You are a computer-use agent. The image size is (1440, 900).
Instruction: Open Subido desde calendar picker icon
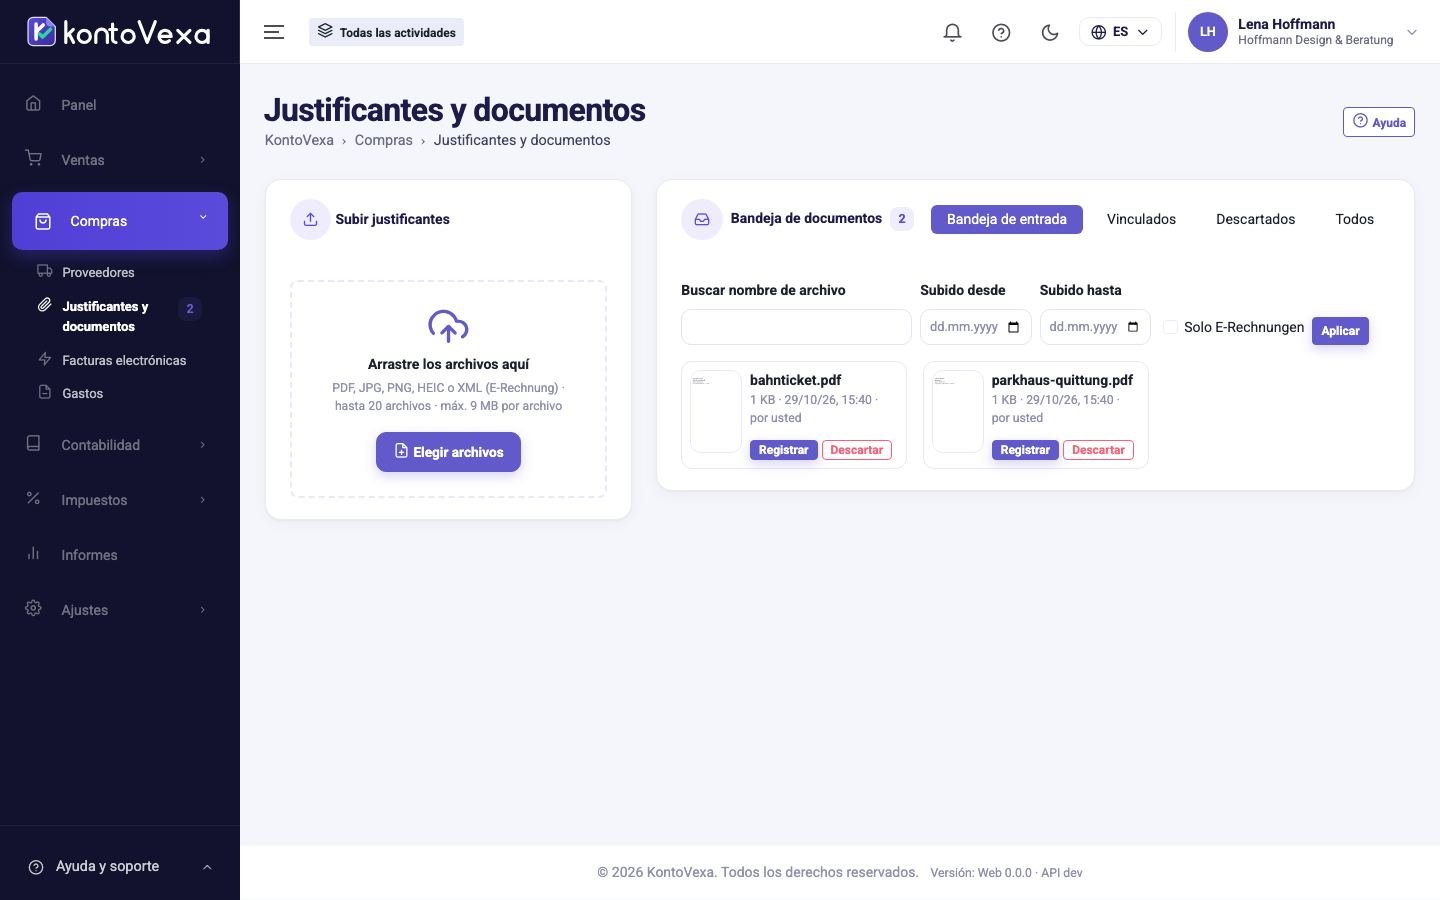point(1013,327)
